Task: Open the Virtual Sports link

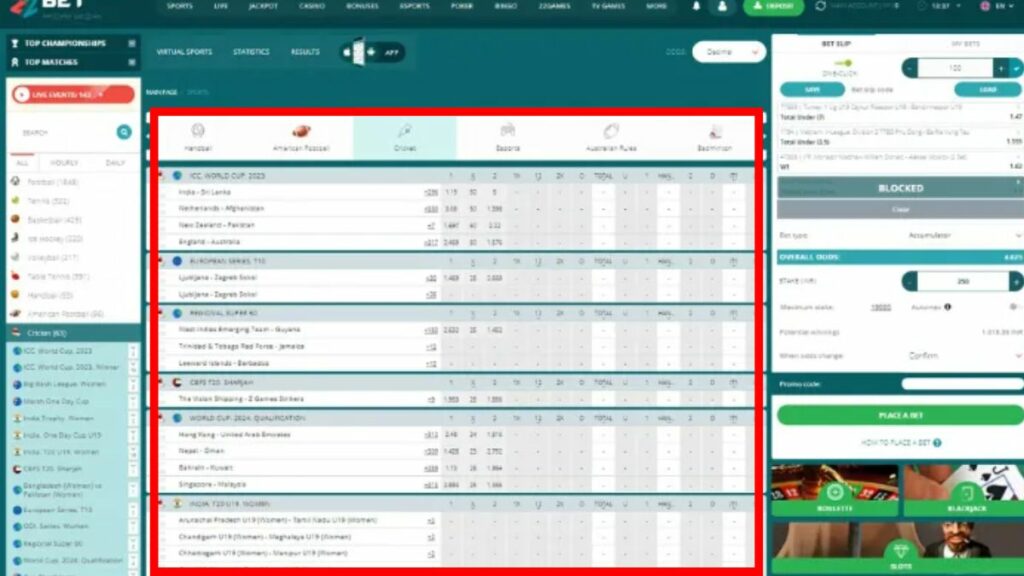Action: tap(184, 52)
